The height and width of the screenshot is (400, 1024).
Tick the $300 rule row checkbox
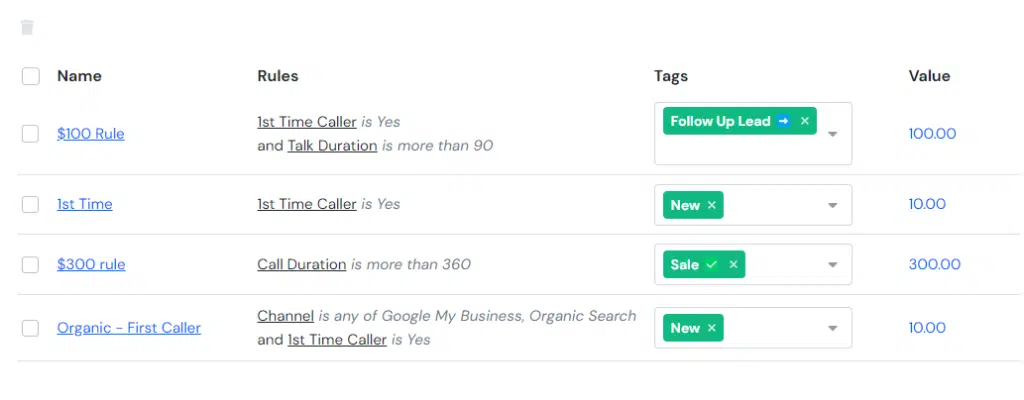[31, 265]
